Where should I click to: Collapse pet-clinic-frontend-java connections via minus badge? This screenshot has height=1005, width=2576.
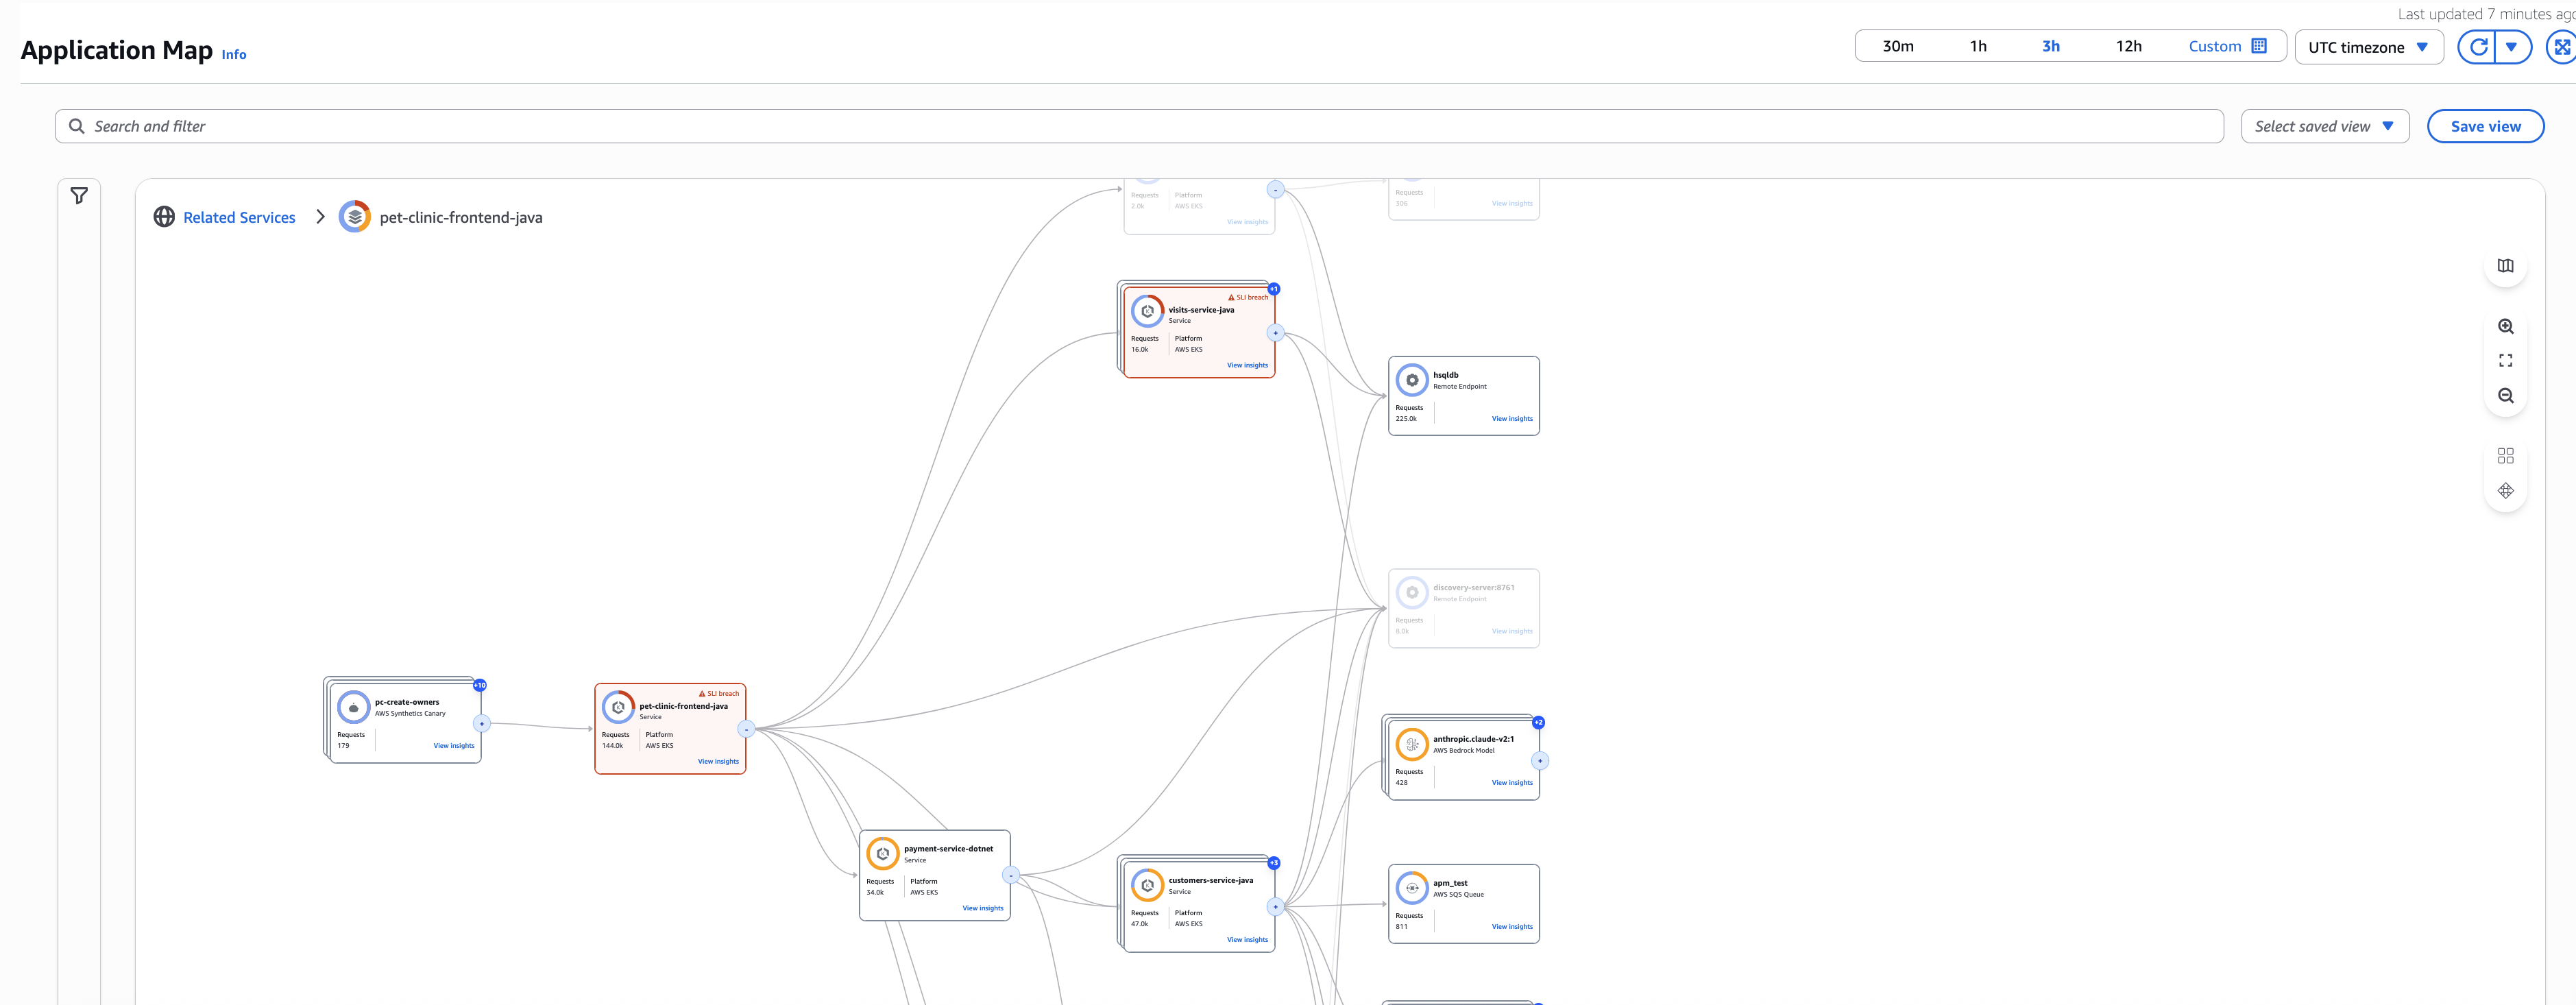tap(746, 729)
